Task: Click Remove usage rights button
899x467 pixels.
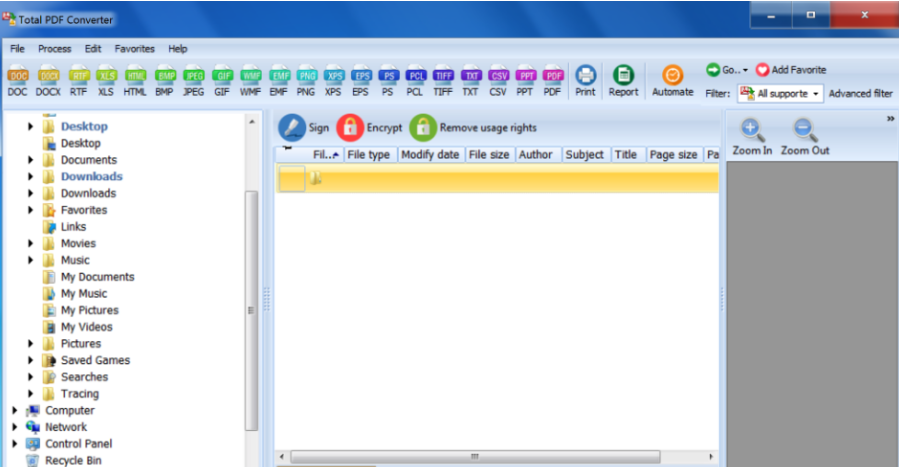Action: (x=474, y=128)
